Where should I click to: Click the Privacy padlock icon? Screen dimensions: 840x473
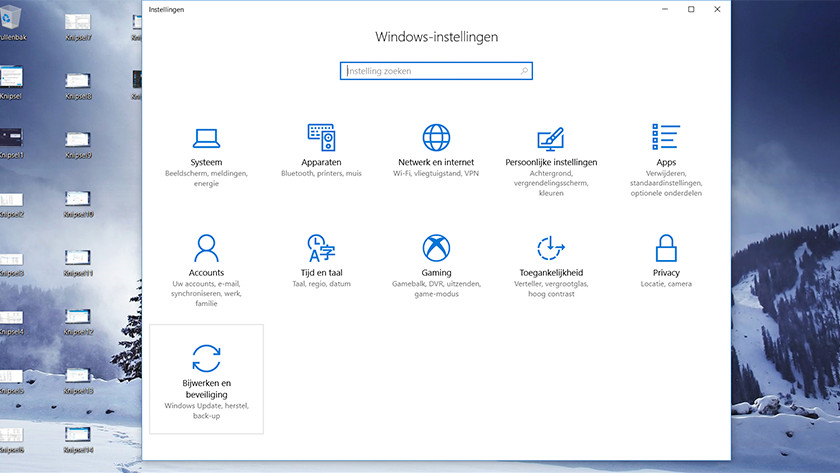[x=666, y=247]
